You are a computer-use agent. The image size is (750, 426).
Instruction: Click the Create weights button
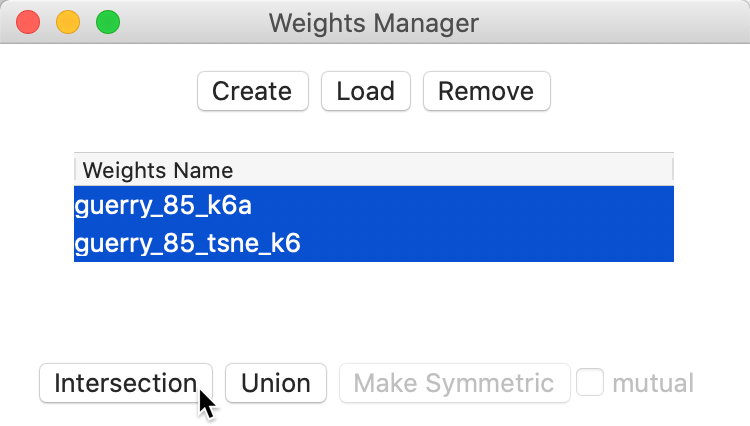(x=252, y=91)
